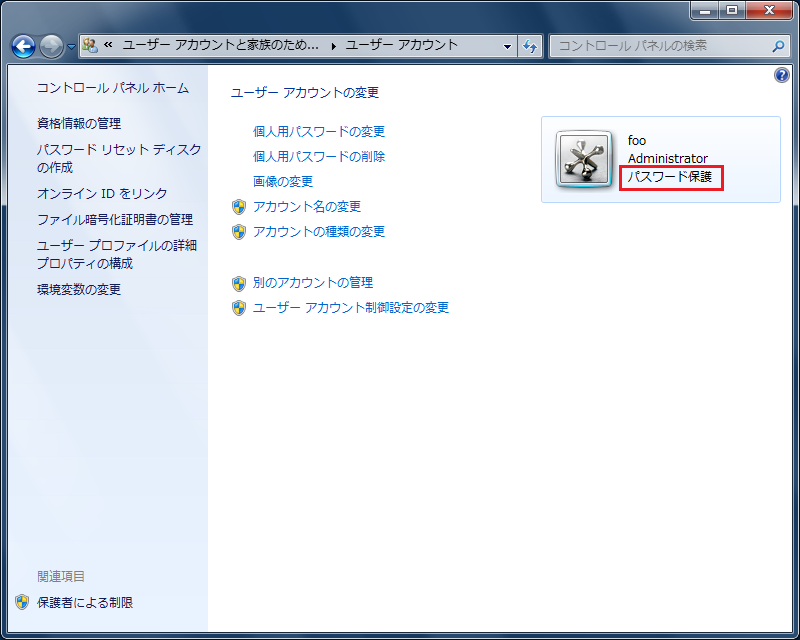The image size is (800, 640).
Task: Select 画像の変更 link
Action: pyautogui.click(x=283, y=181)
